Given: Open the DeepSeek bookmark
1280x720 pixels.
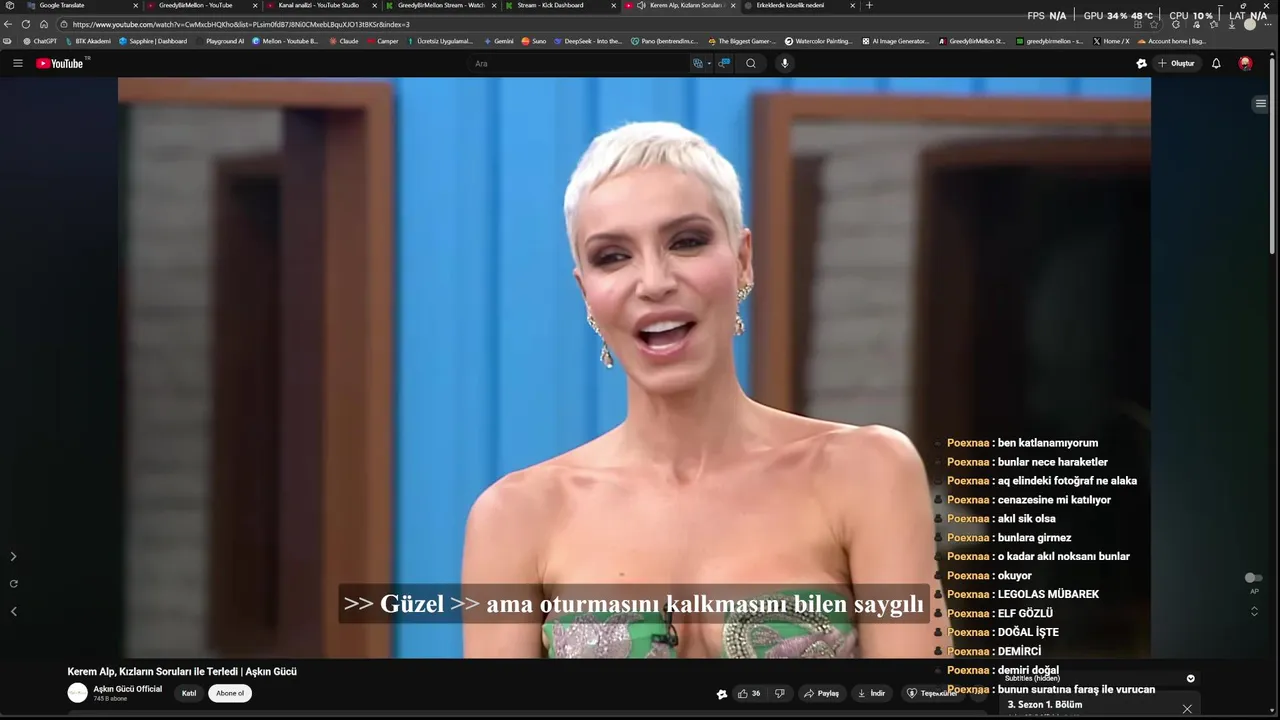Looking at the screenshot, I should [587, 41].
